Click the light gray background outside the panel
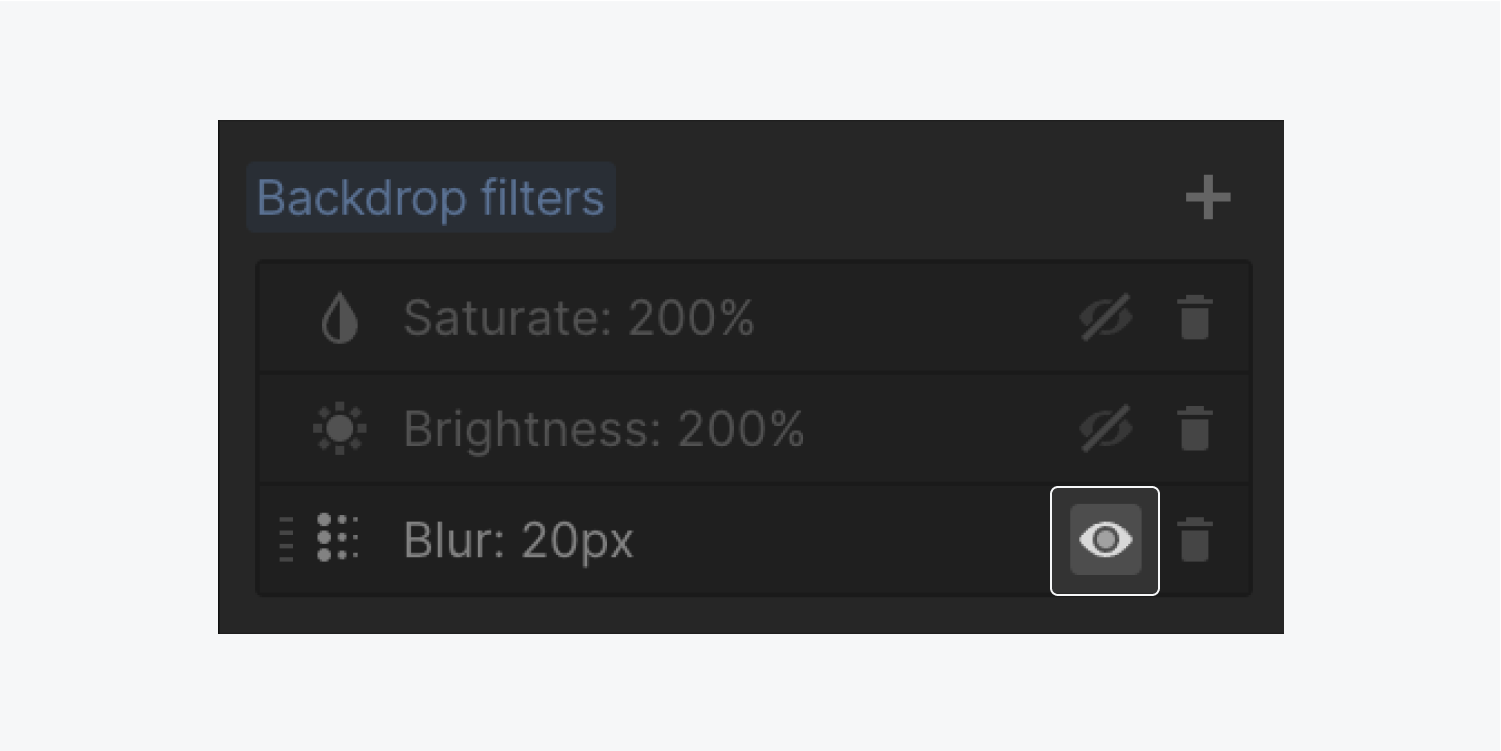 point(750,60)
